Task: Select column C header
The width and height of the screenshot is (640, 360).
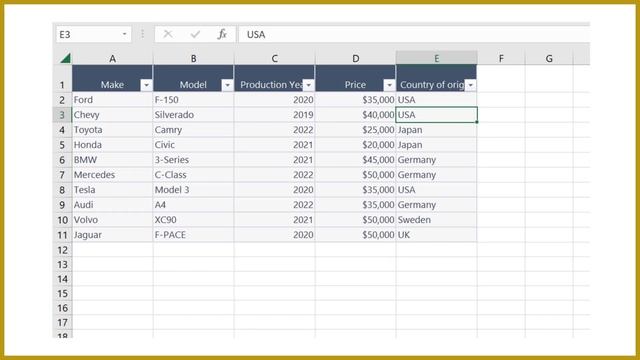Action: pos(275,58)
